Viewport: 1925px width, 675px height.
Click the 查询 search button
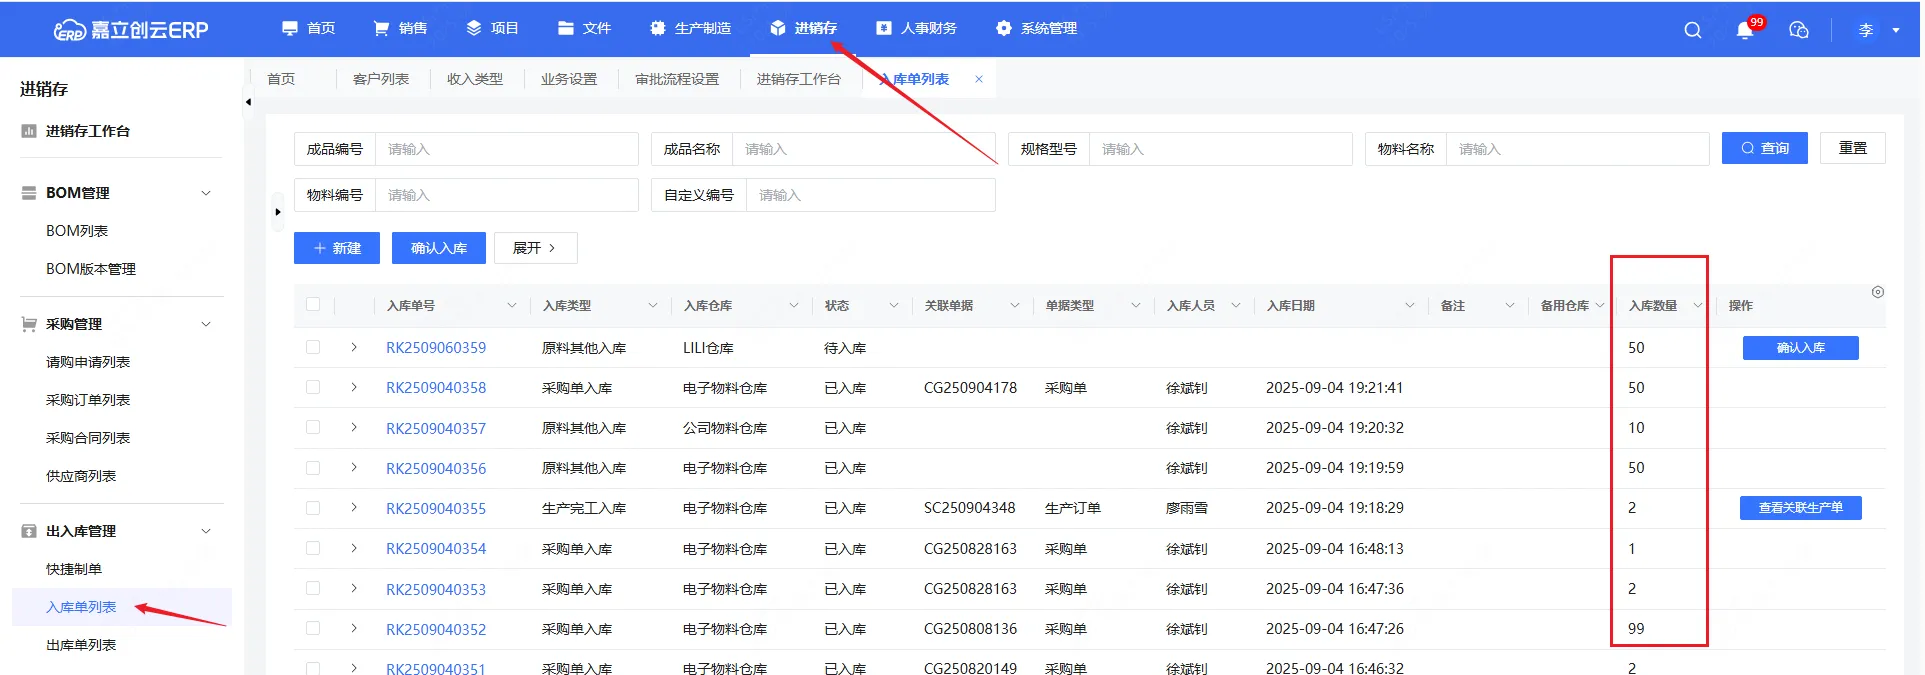[x=1764, y=148]
